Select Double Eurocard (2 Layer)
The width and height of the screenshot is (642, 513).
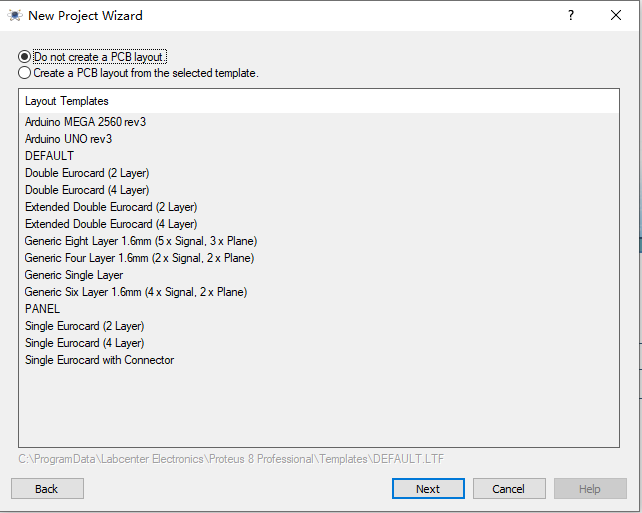pos(87,173)
